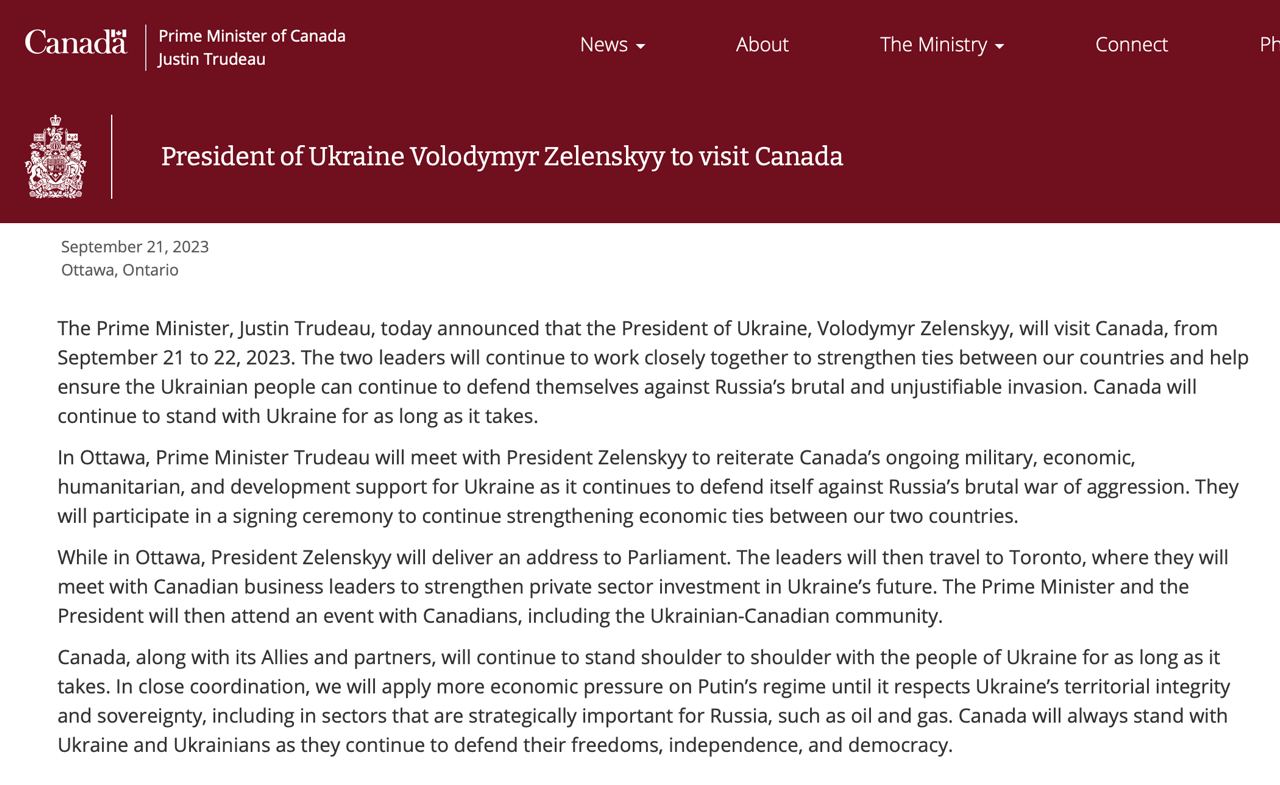Open The Ministry dropdown menu
Screen dimensions: 1280x785
click(941, 44)
